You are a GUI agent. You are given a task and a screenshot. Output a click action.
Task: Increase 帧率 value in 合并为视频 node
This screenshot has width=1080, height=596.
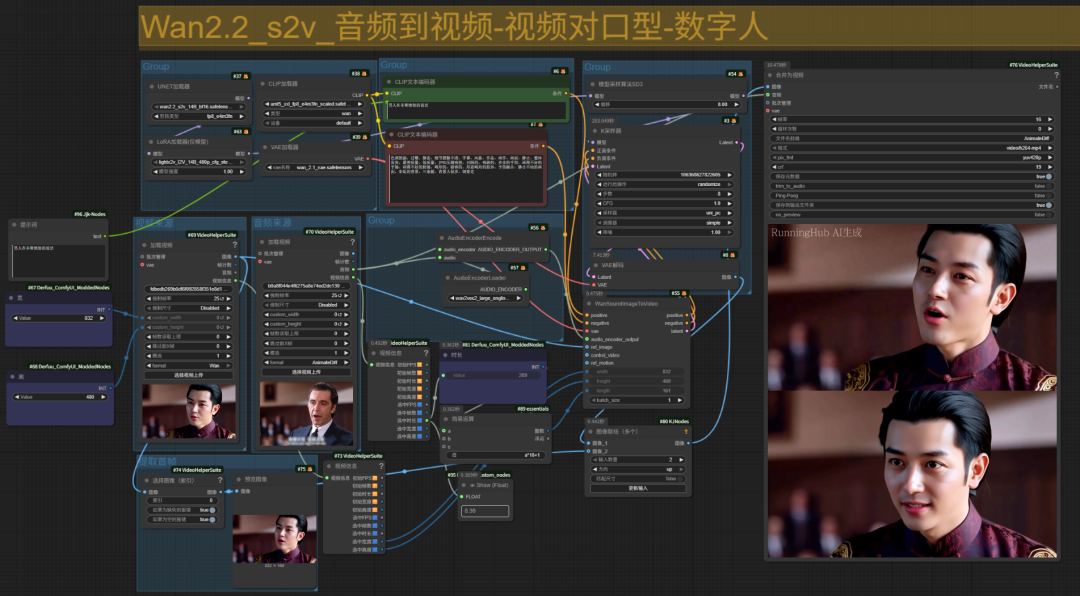coord(1050,119)
